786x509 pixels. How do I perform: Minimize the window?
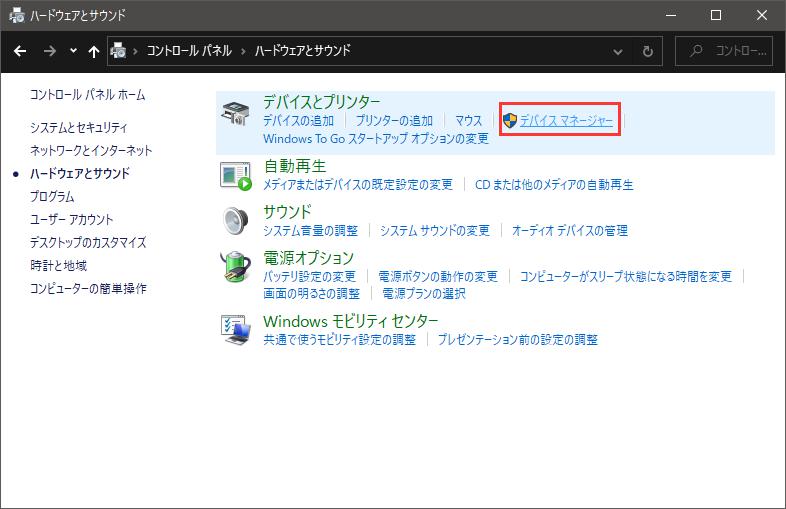pyautogui.click(x=671, y=15)
